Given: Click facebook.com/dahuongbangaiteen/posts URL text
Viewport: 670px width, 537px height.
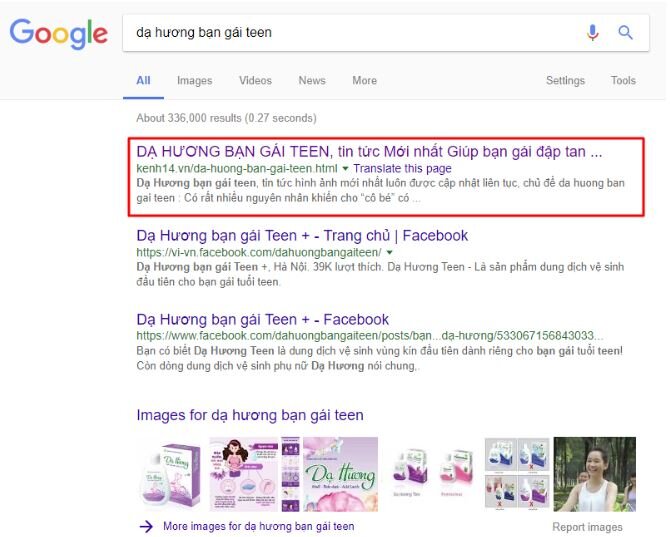Looking at the screenshot, I should (x=369, y=336).
